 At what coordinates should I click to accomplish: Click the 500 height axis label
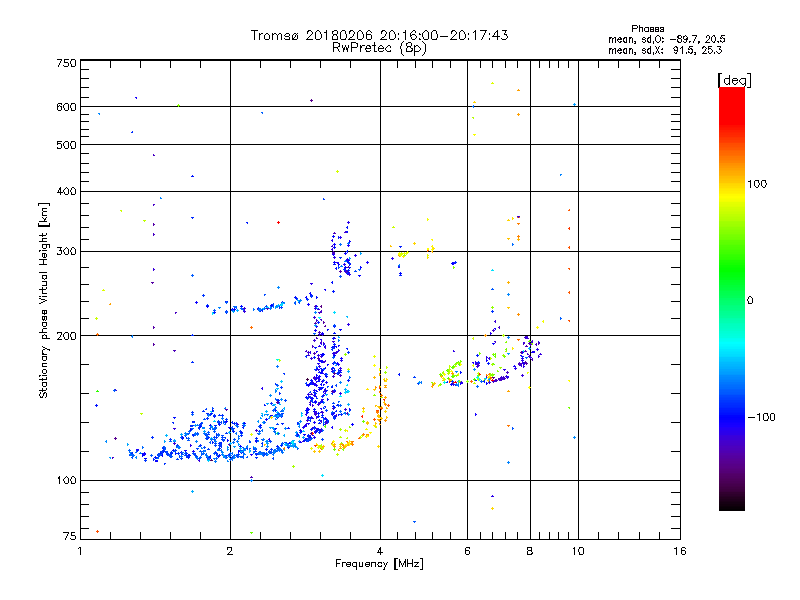(x=66, y=145)
